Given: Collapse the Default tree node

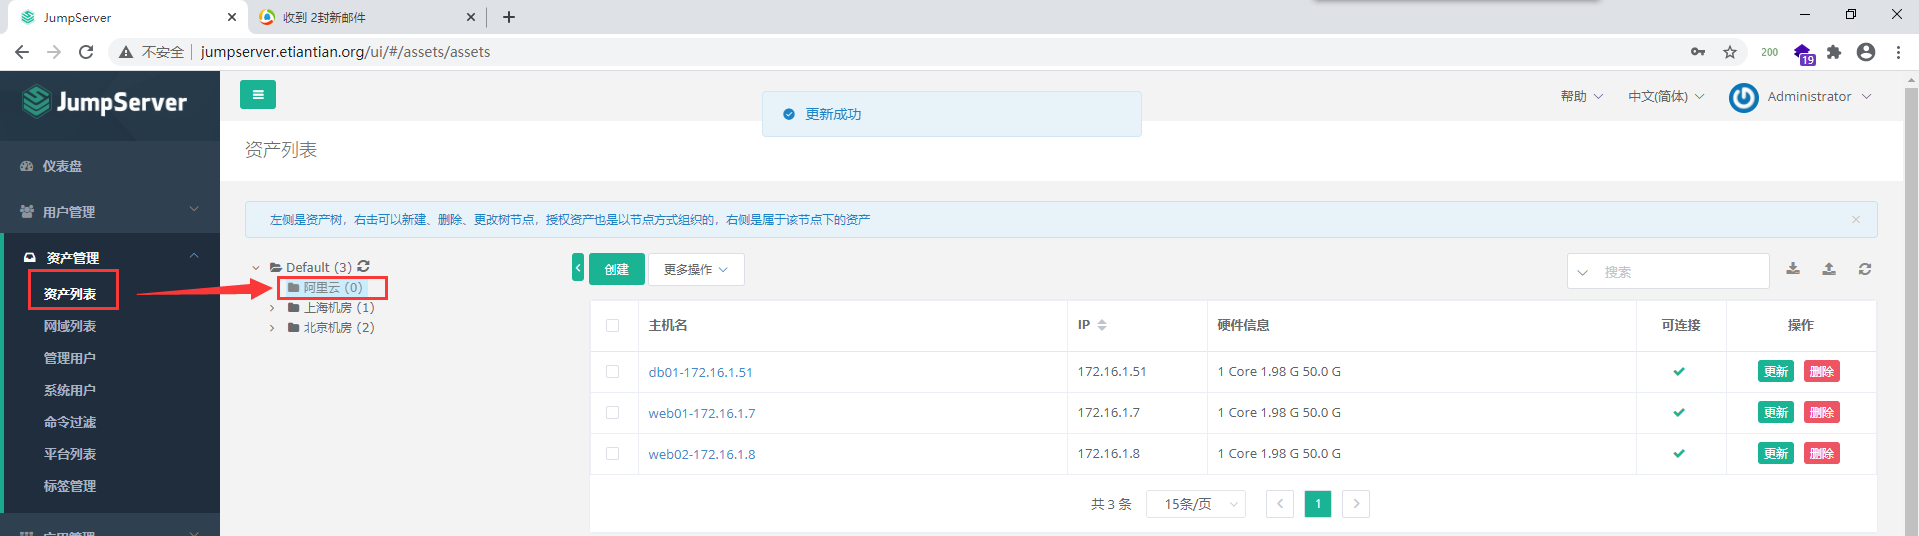Looking at the screenshot, I should (256, 268).
